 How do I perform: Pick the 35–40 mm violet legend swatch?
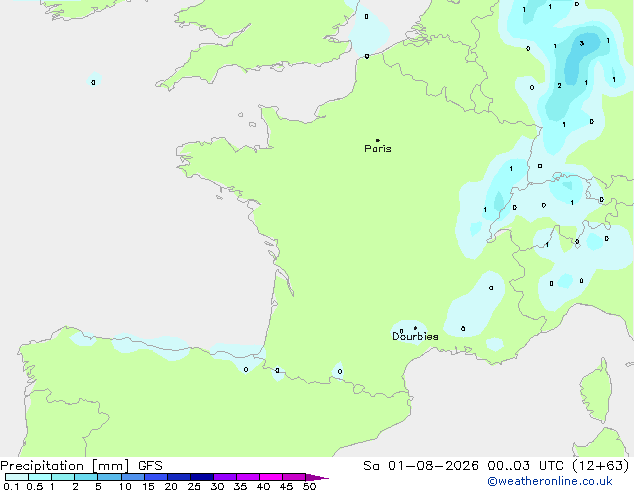pyautogui.click(x=248, y=477)
